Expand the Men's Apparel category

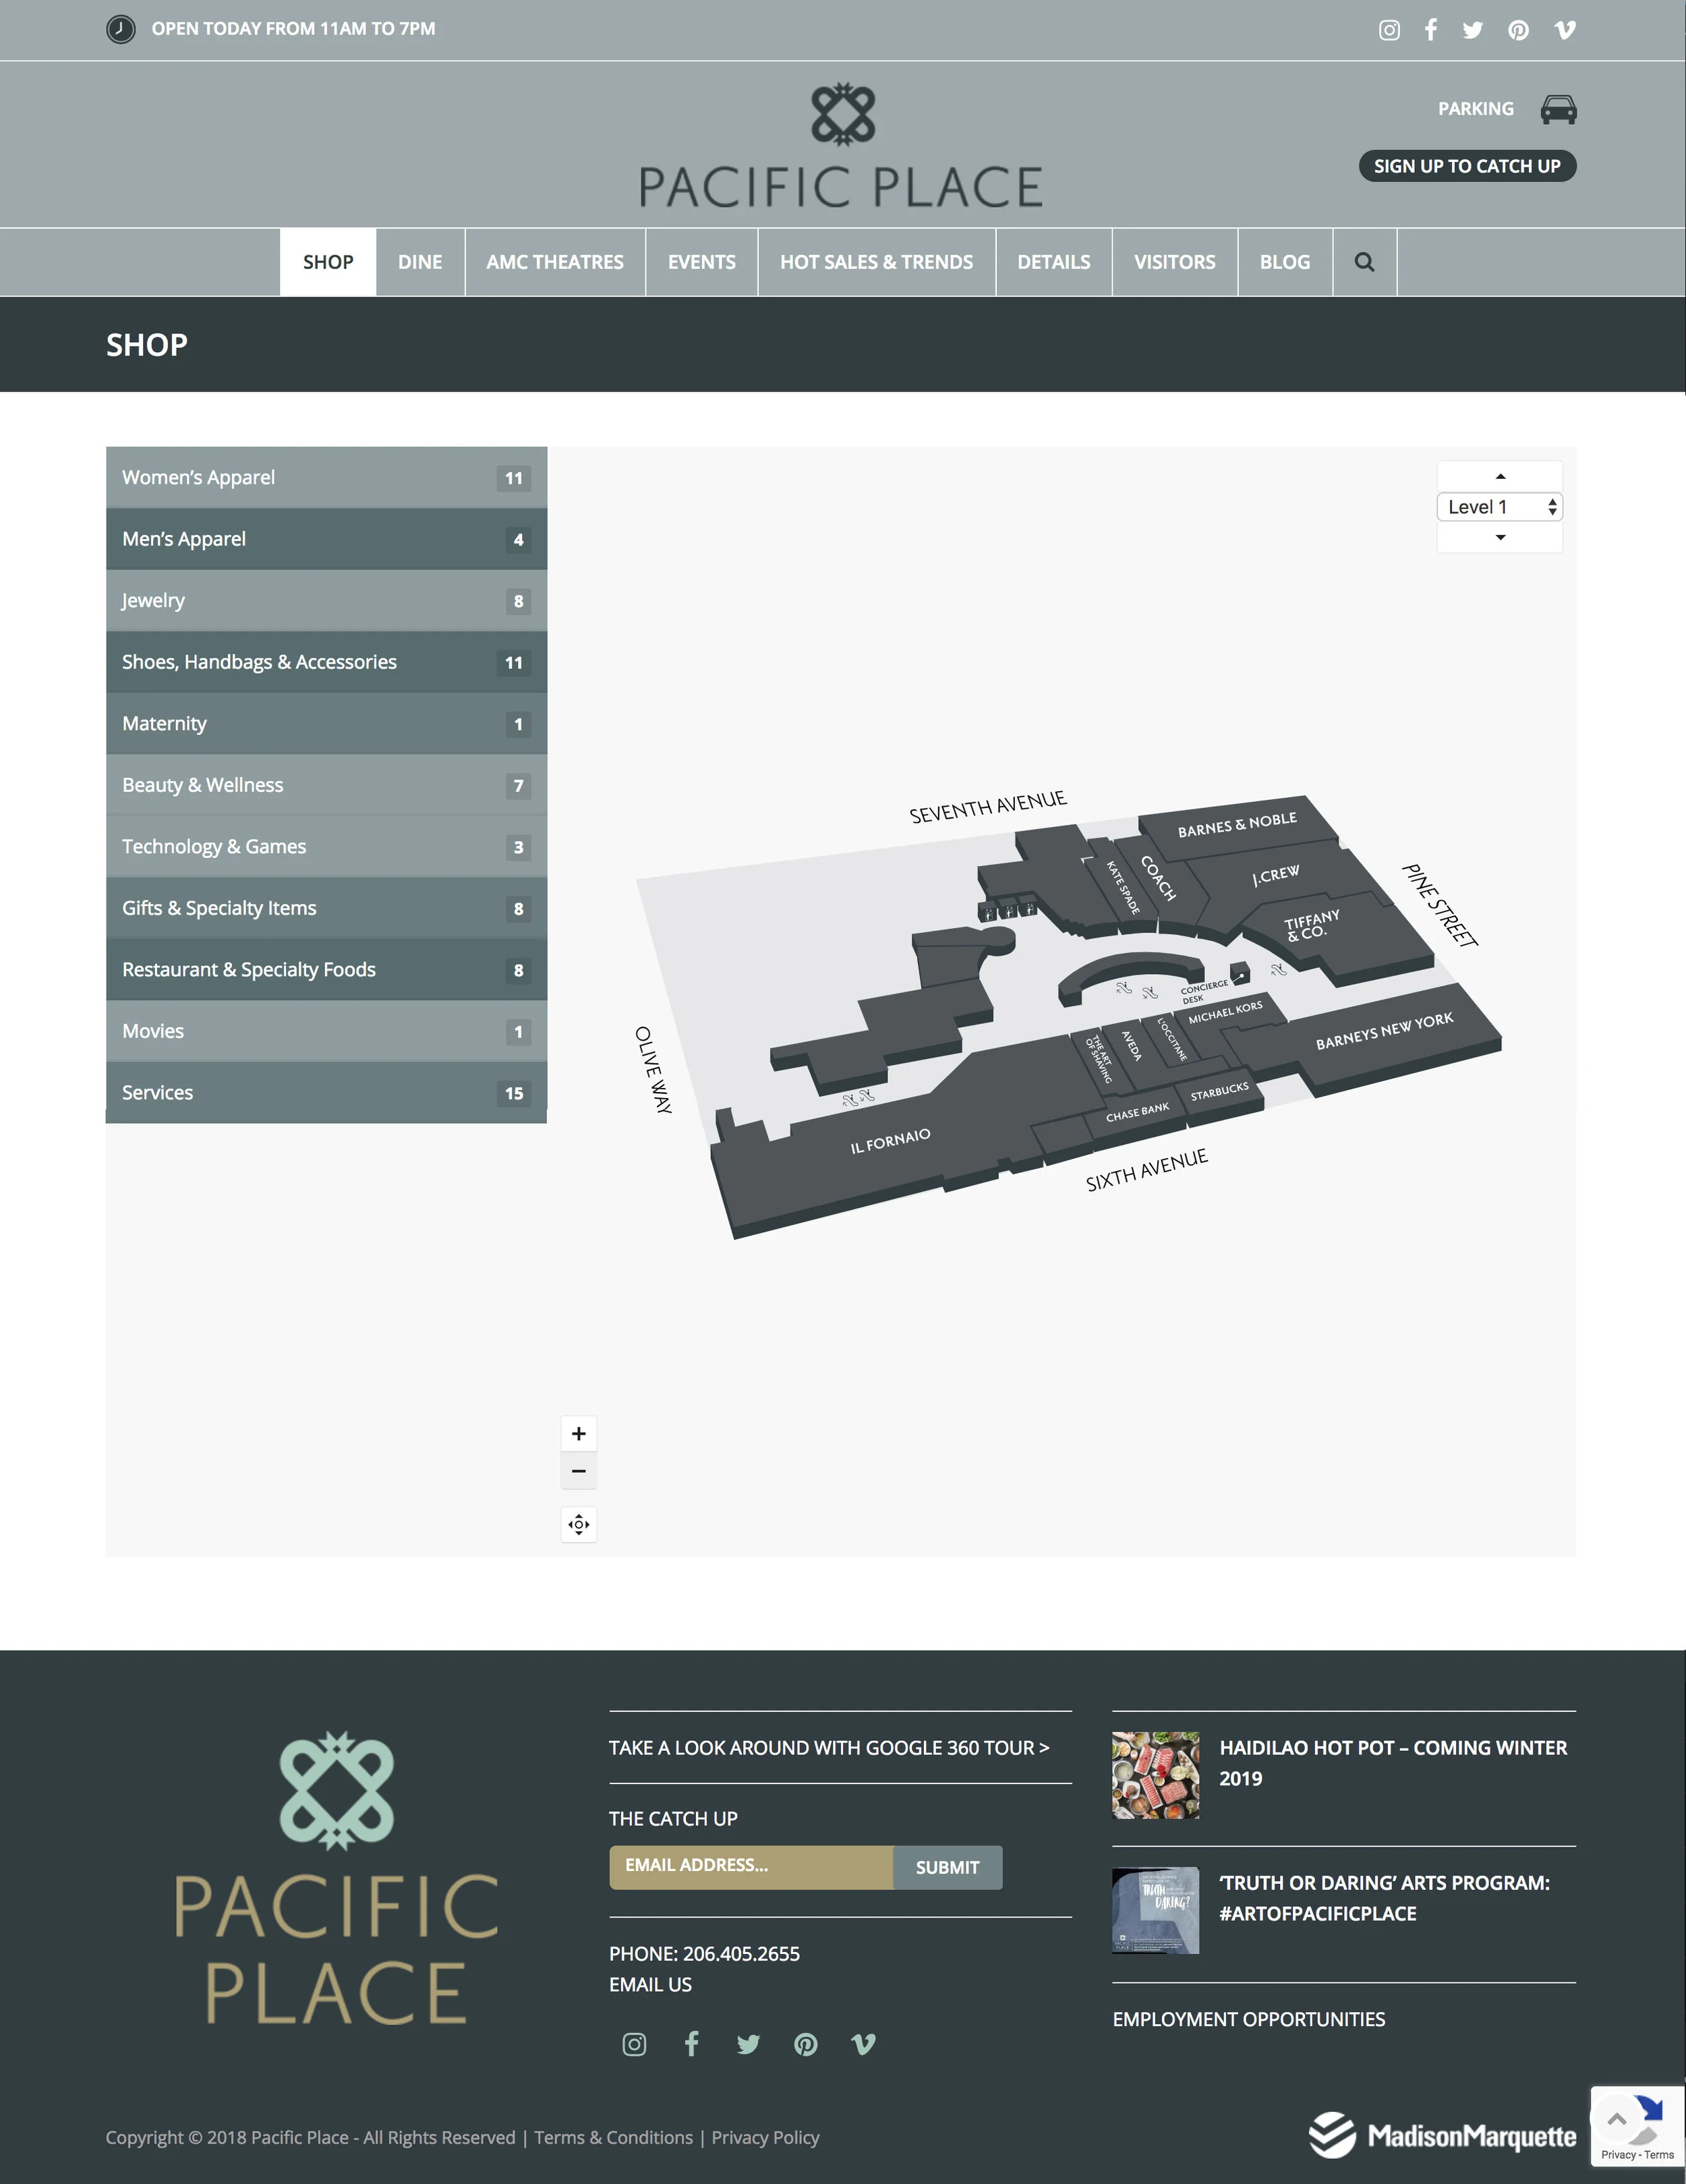click(x=326, y=539)
